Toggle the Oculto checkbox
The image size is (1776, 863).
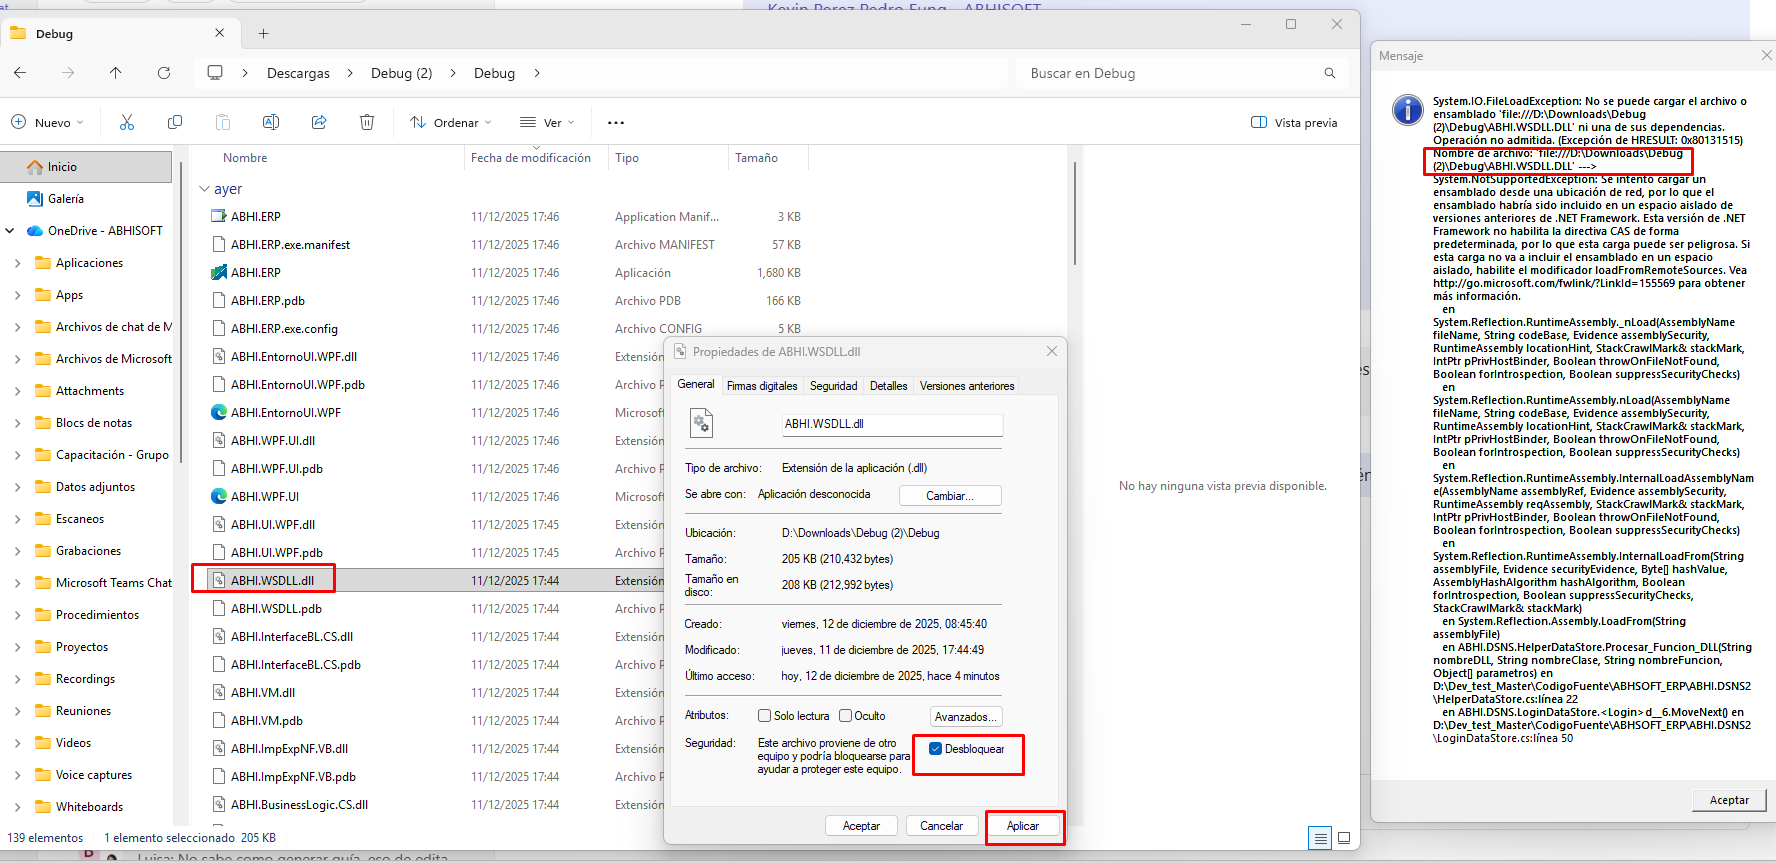pyautogui.click(x=845, y=716)
